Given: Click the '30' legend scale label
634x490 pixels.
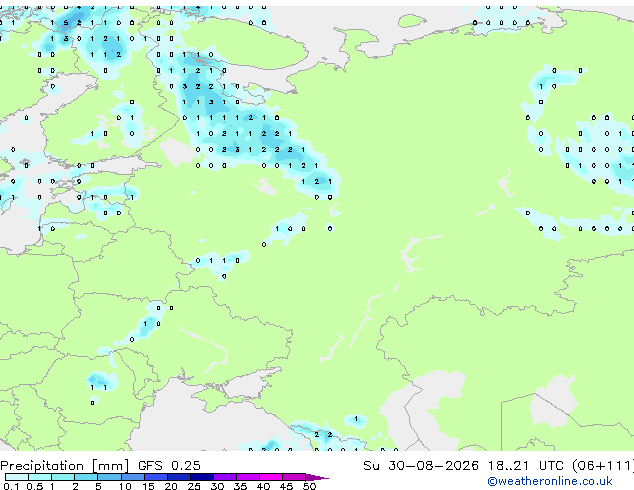Looking at the screenshot, I should click(x=217, y=486).
